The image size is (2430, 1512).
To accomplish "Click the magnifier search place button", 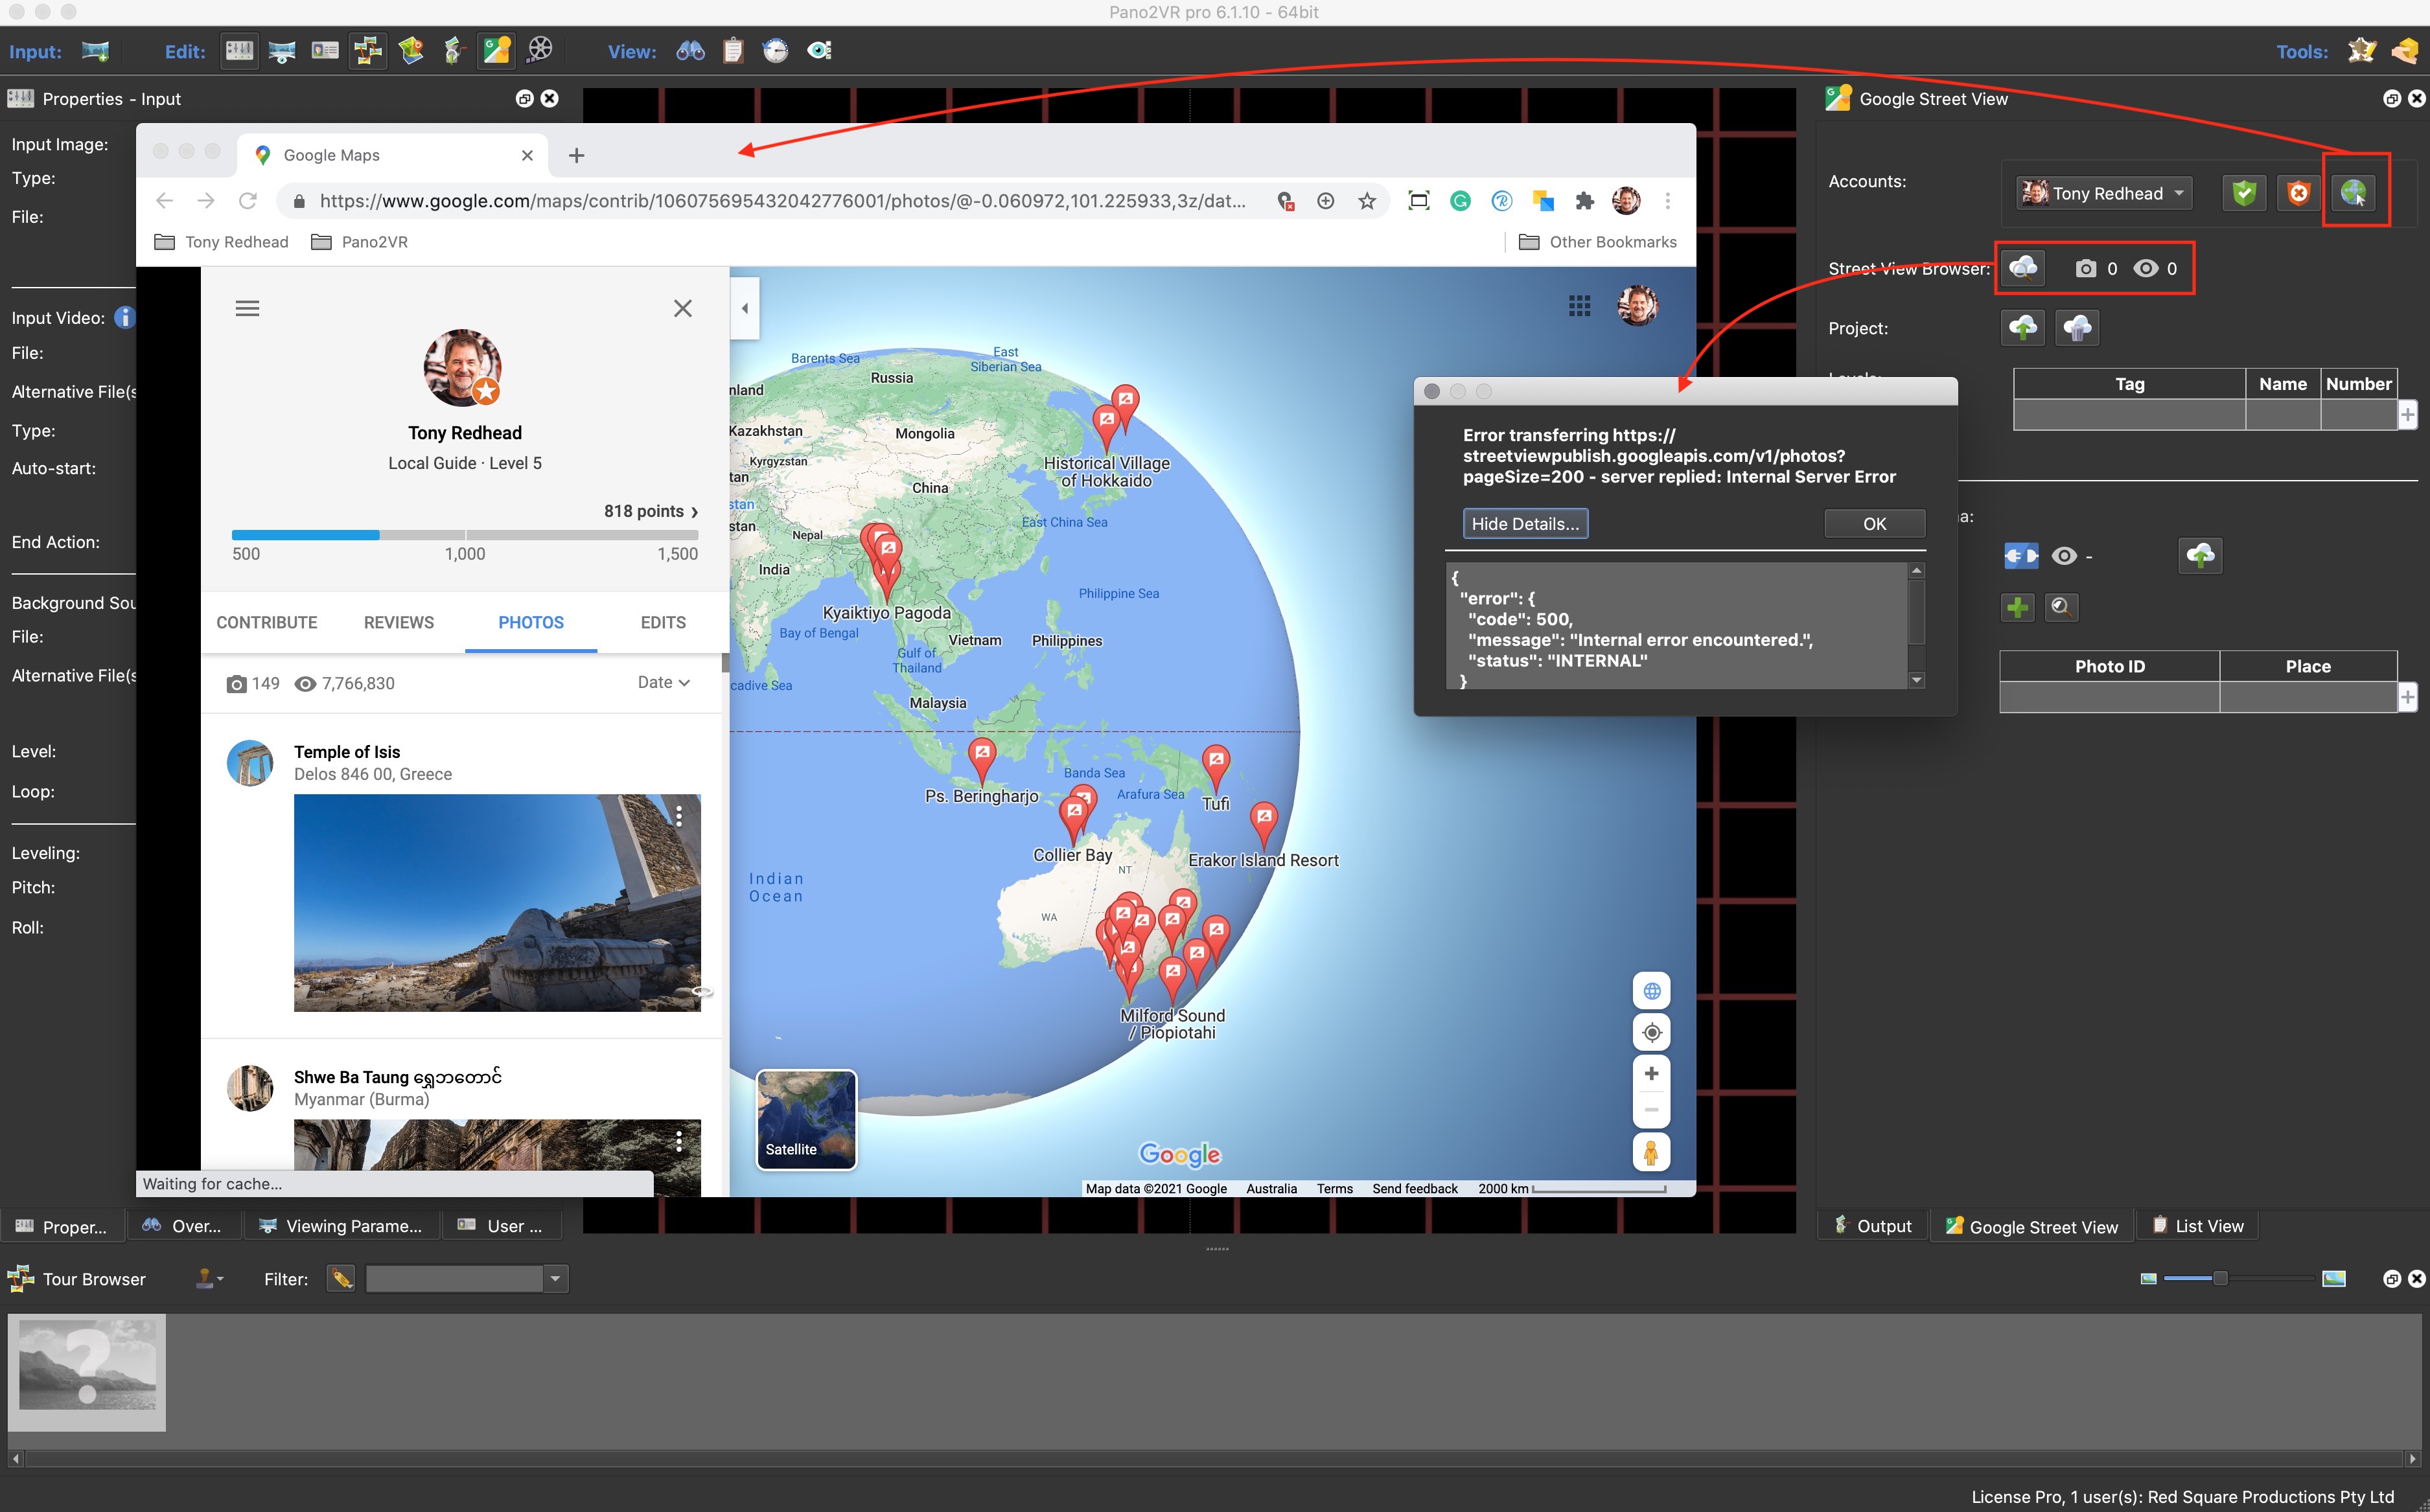I will tap(2061, 607).
